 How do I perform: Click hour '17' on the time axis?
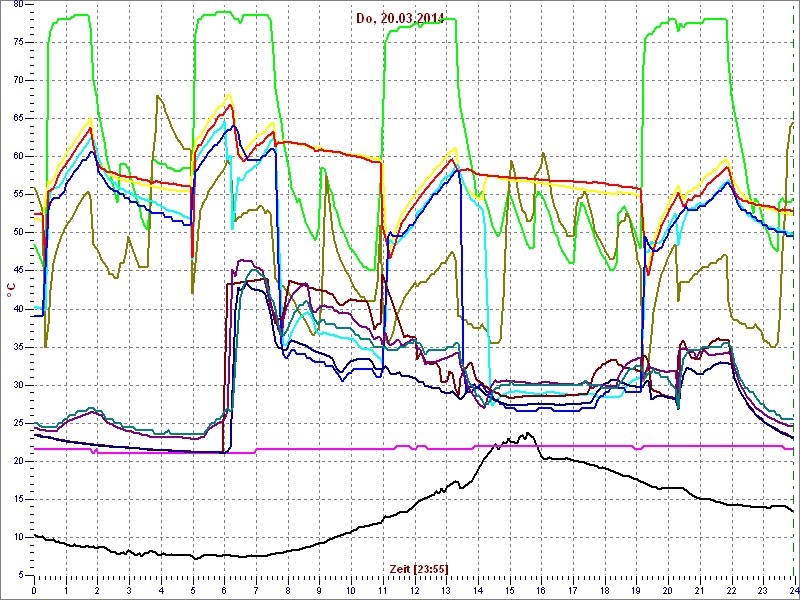point(572,589)
